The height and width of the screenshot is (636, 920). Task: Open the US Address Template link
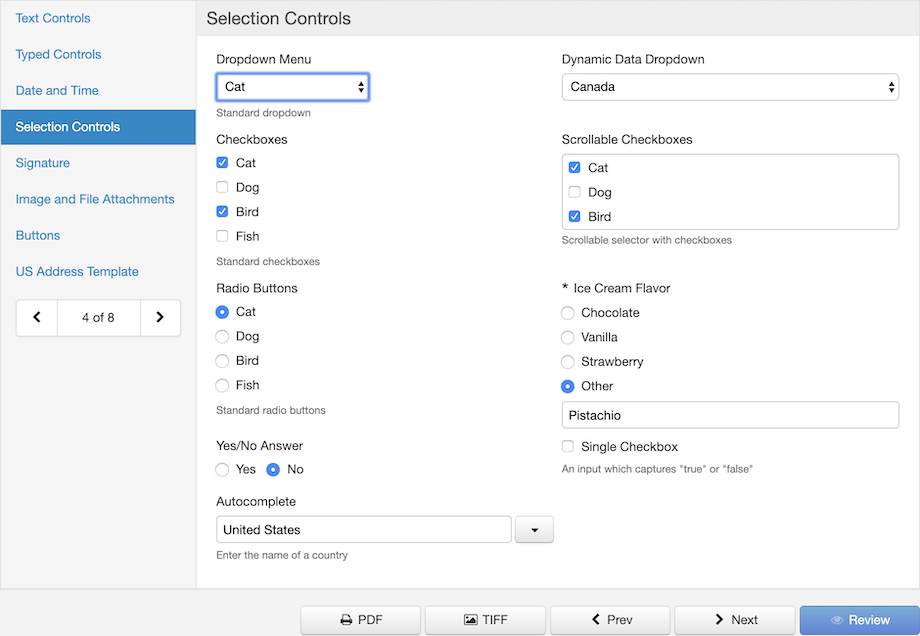pos(77,272)
